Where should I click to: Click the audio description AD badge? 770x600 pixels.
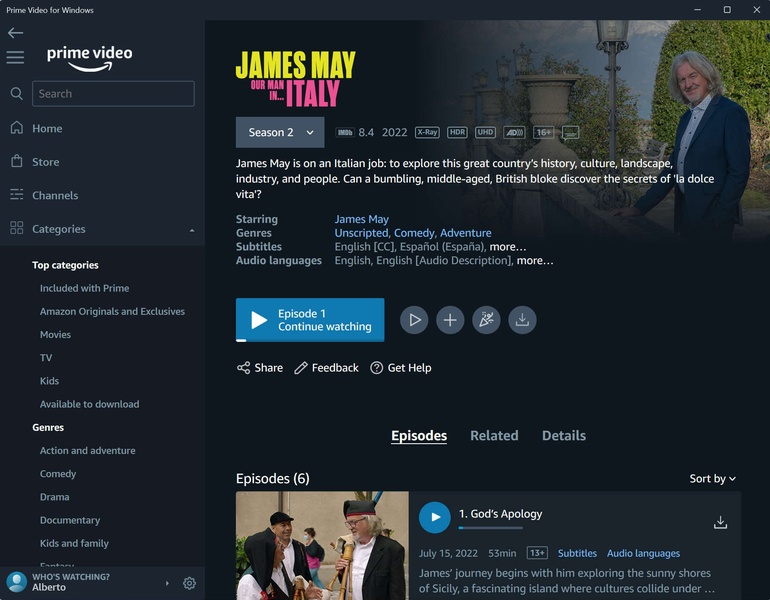(x=514, y=132)
